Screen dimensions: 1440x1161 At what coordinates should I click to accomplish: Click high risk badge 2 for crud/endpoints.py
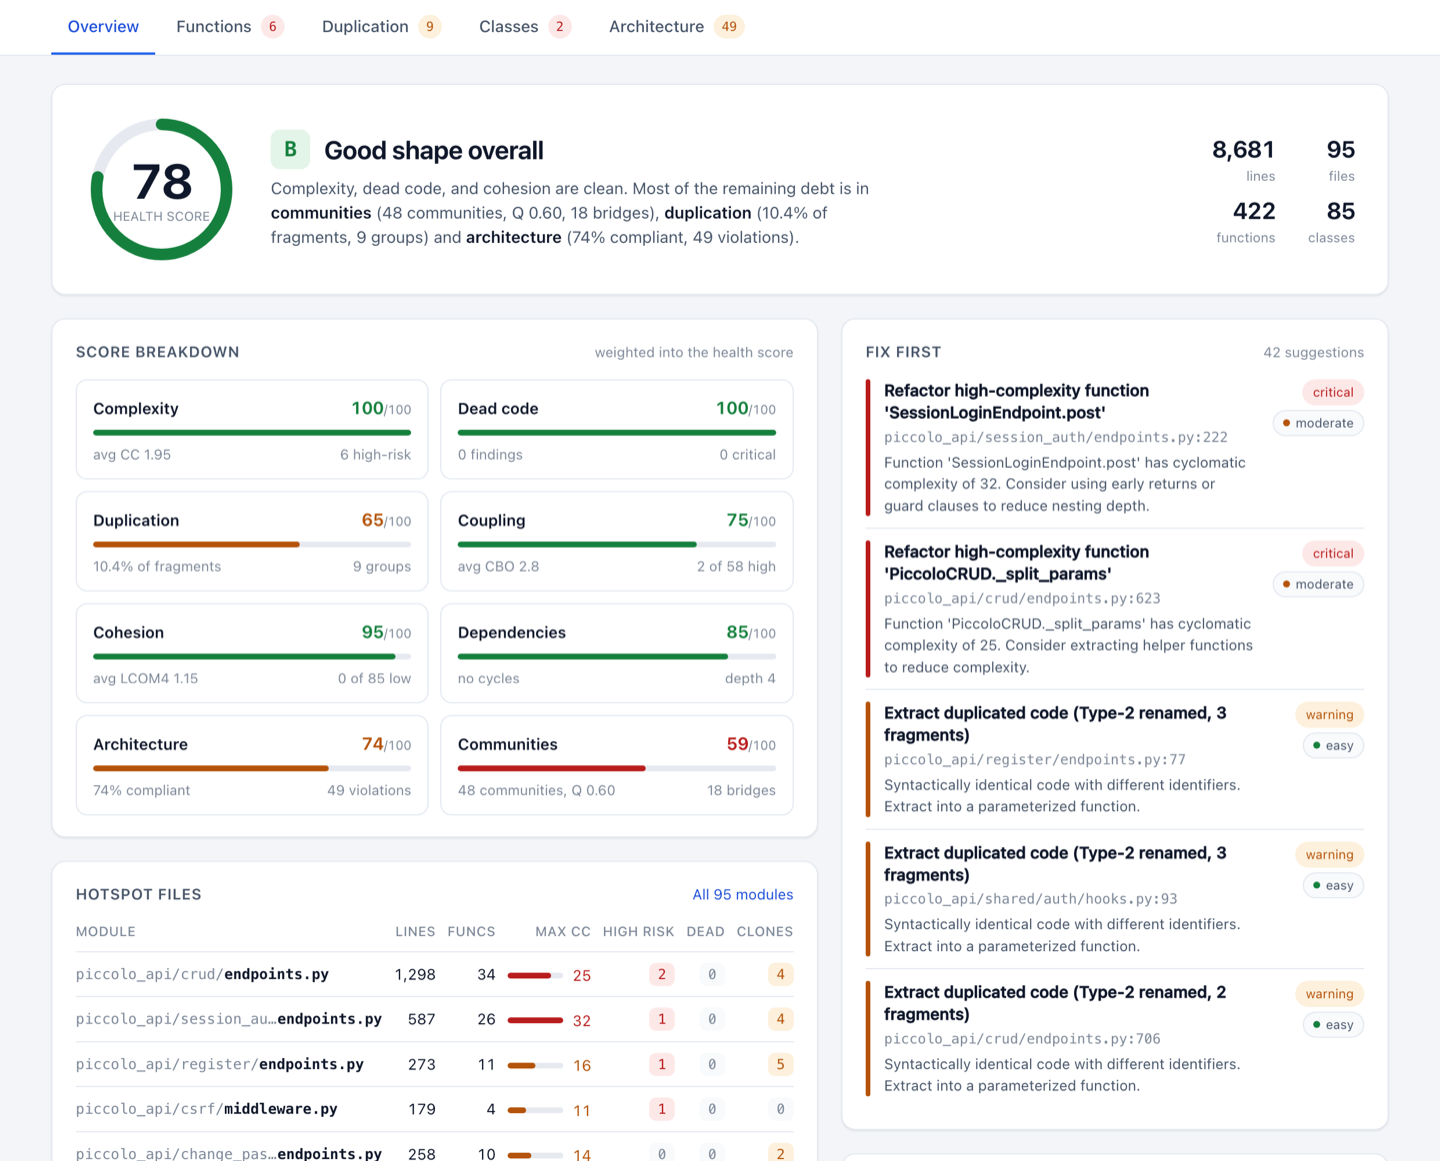[661, 975]
